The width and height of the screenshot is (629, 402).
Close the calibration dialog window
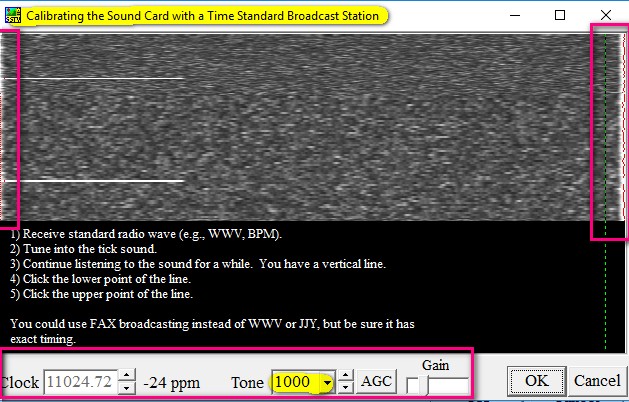[x=605, y=15]
